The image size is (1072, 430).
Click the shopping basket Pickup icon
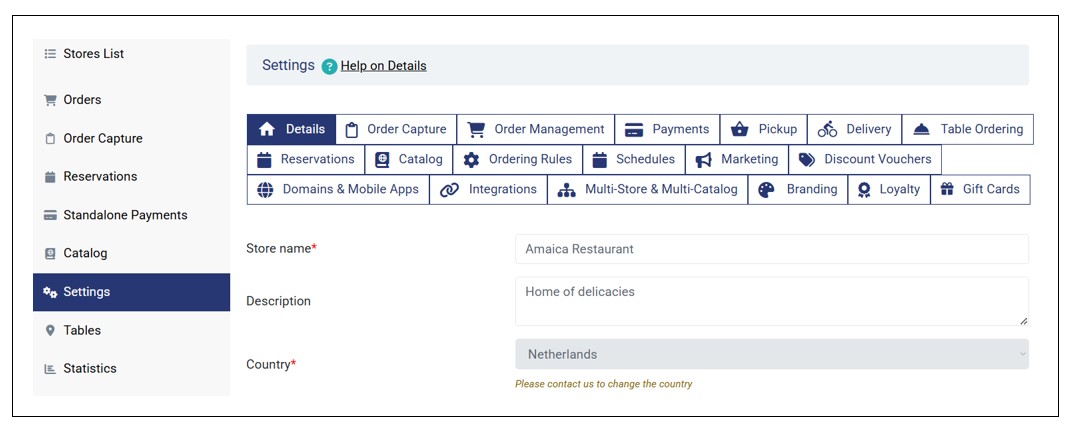[739, 129]
